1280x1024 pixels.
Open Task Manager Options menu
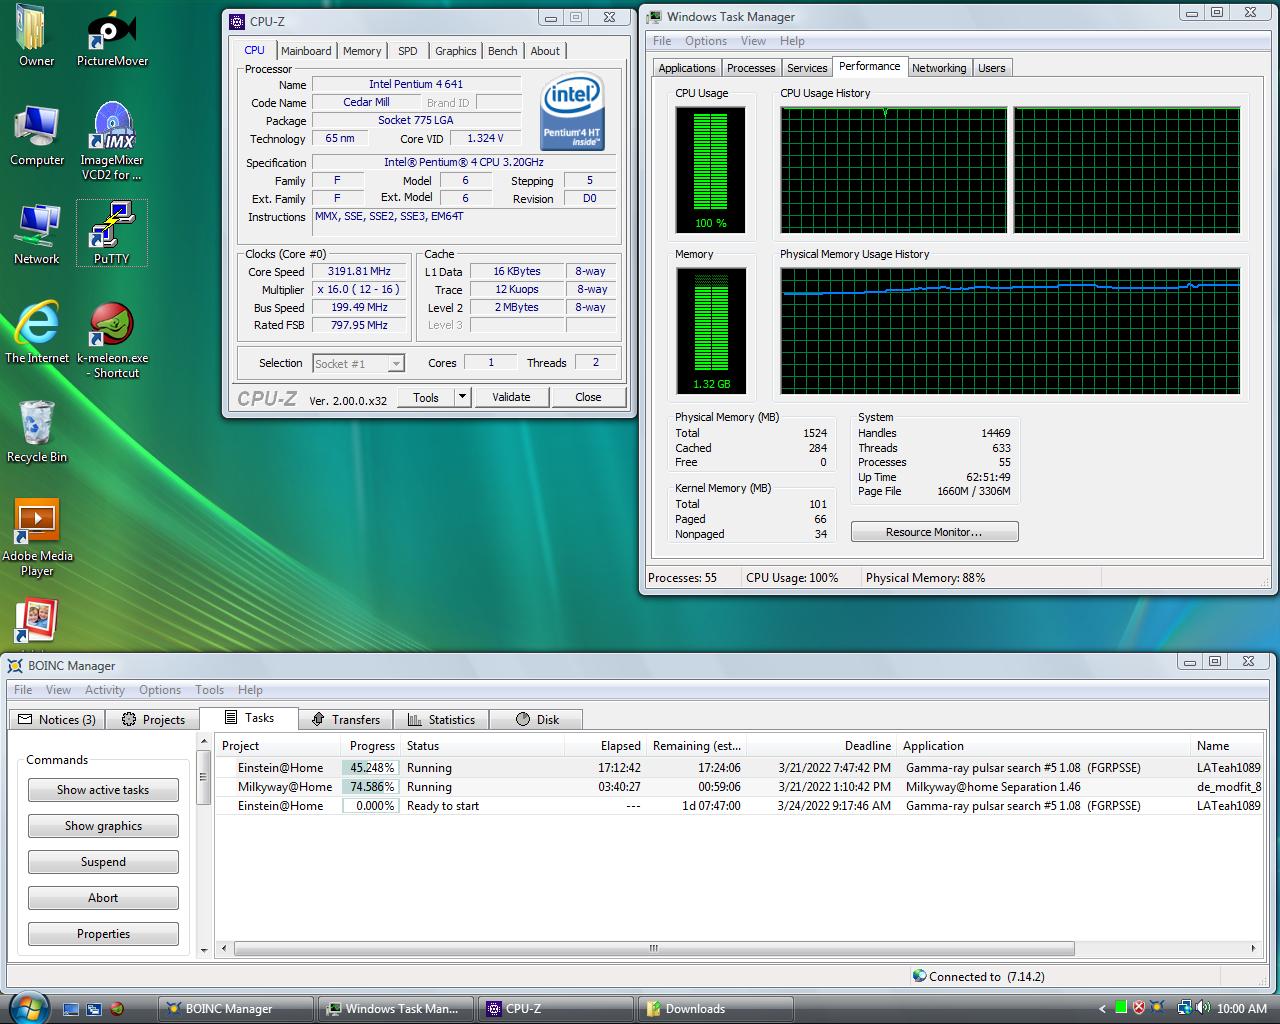coord(706,41)
